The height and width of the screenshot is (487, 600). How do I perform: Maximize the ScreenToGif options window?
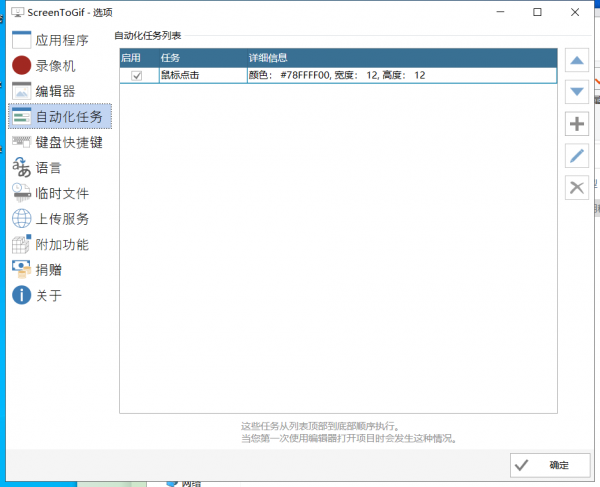537,12
